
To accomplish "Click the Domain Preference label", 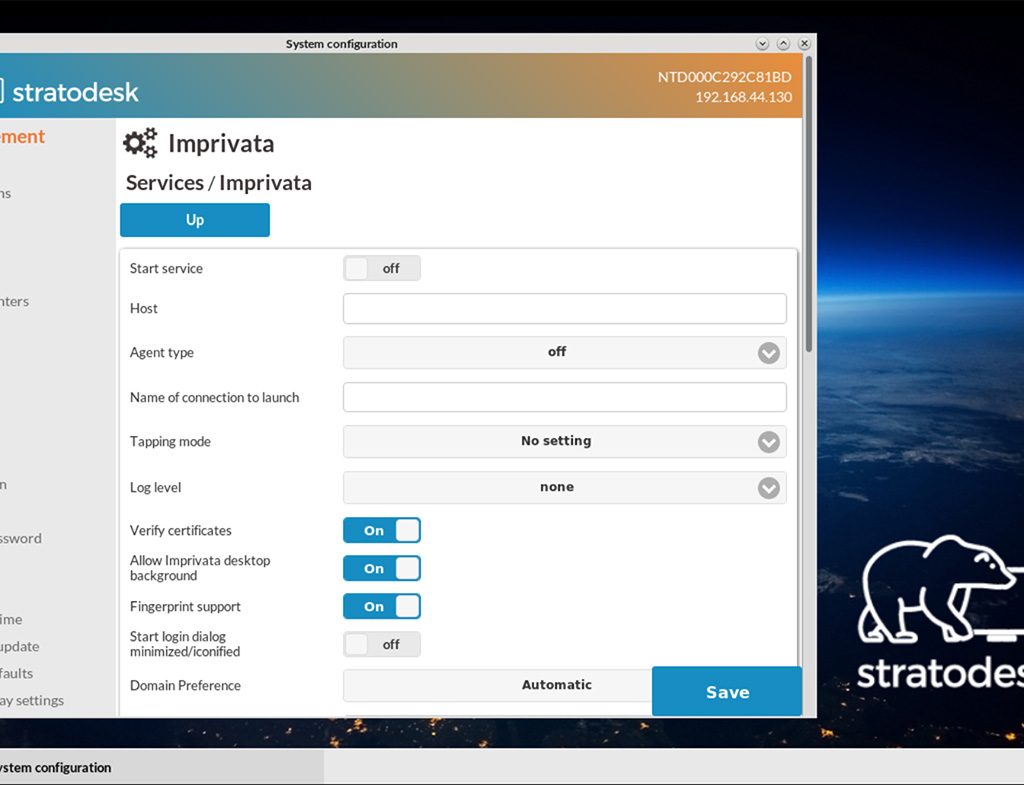I will 185,686.
